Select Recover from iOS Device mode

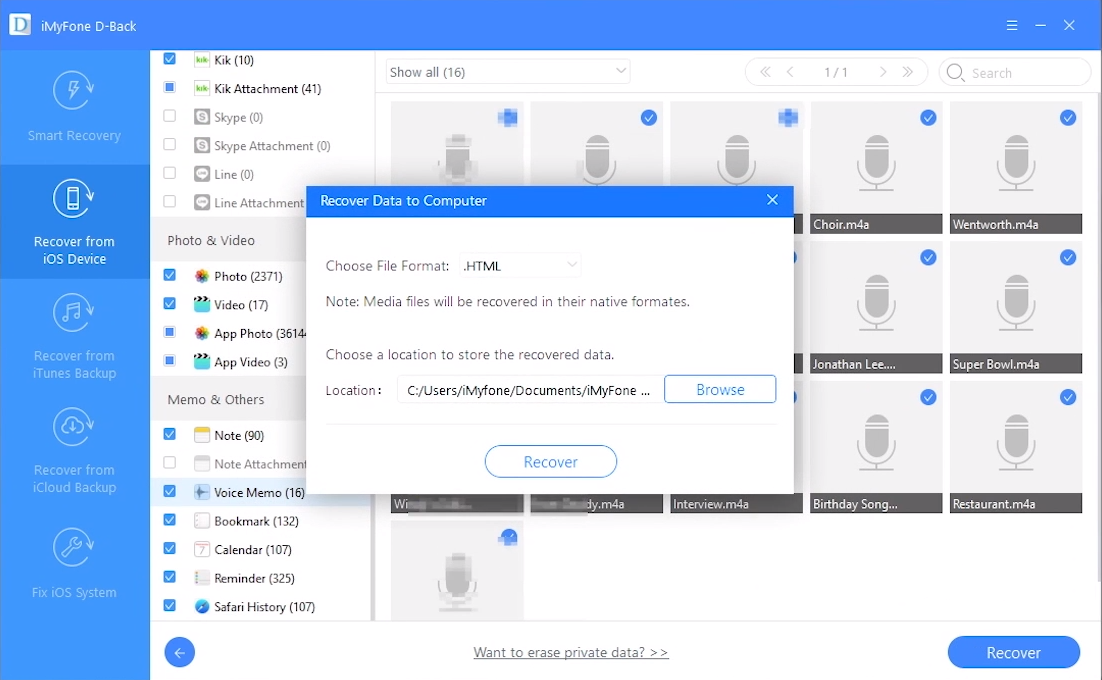coord(74,221)
